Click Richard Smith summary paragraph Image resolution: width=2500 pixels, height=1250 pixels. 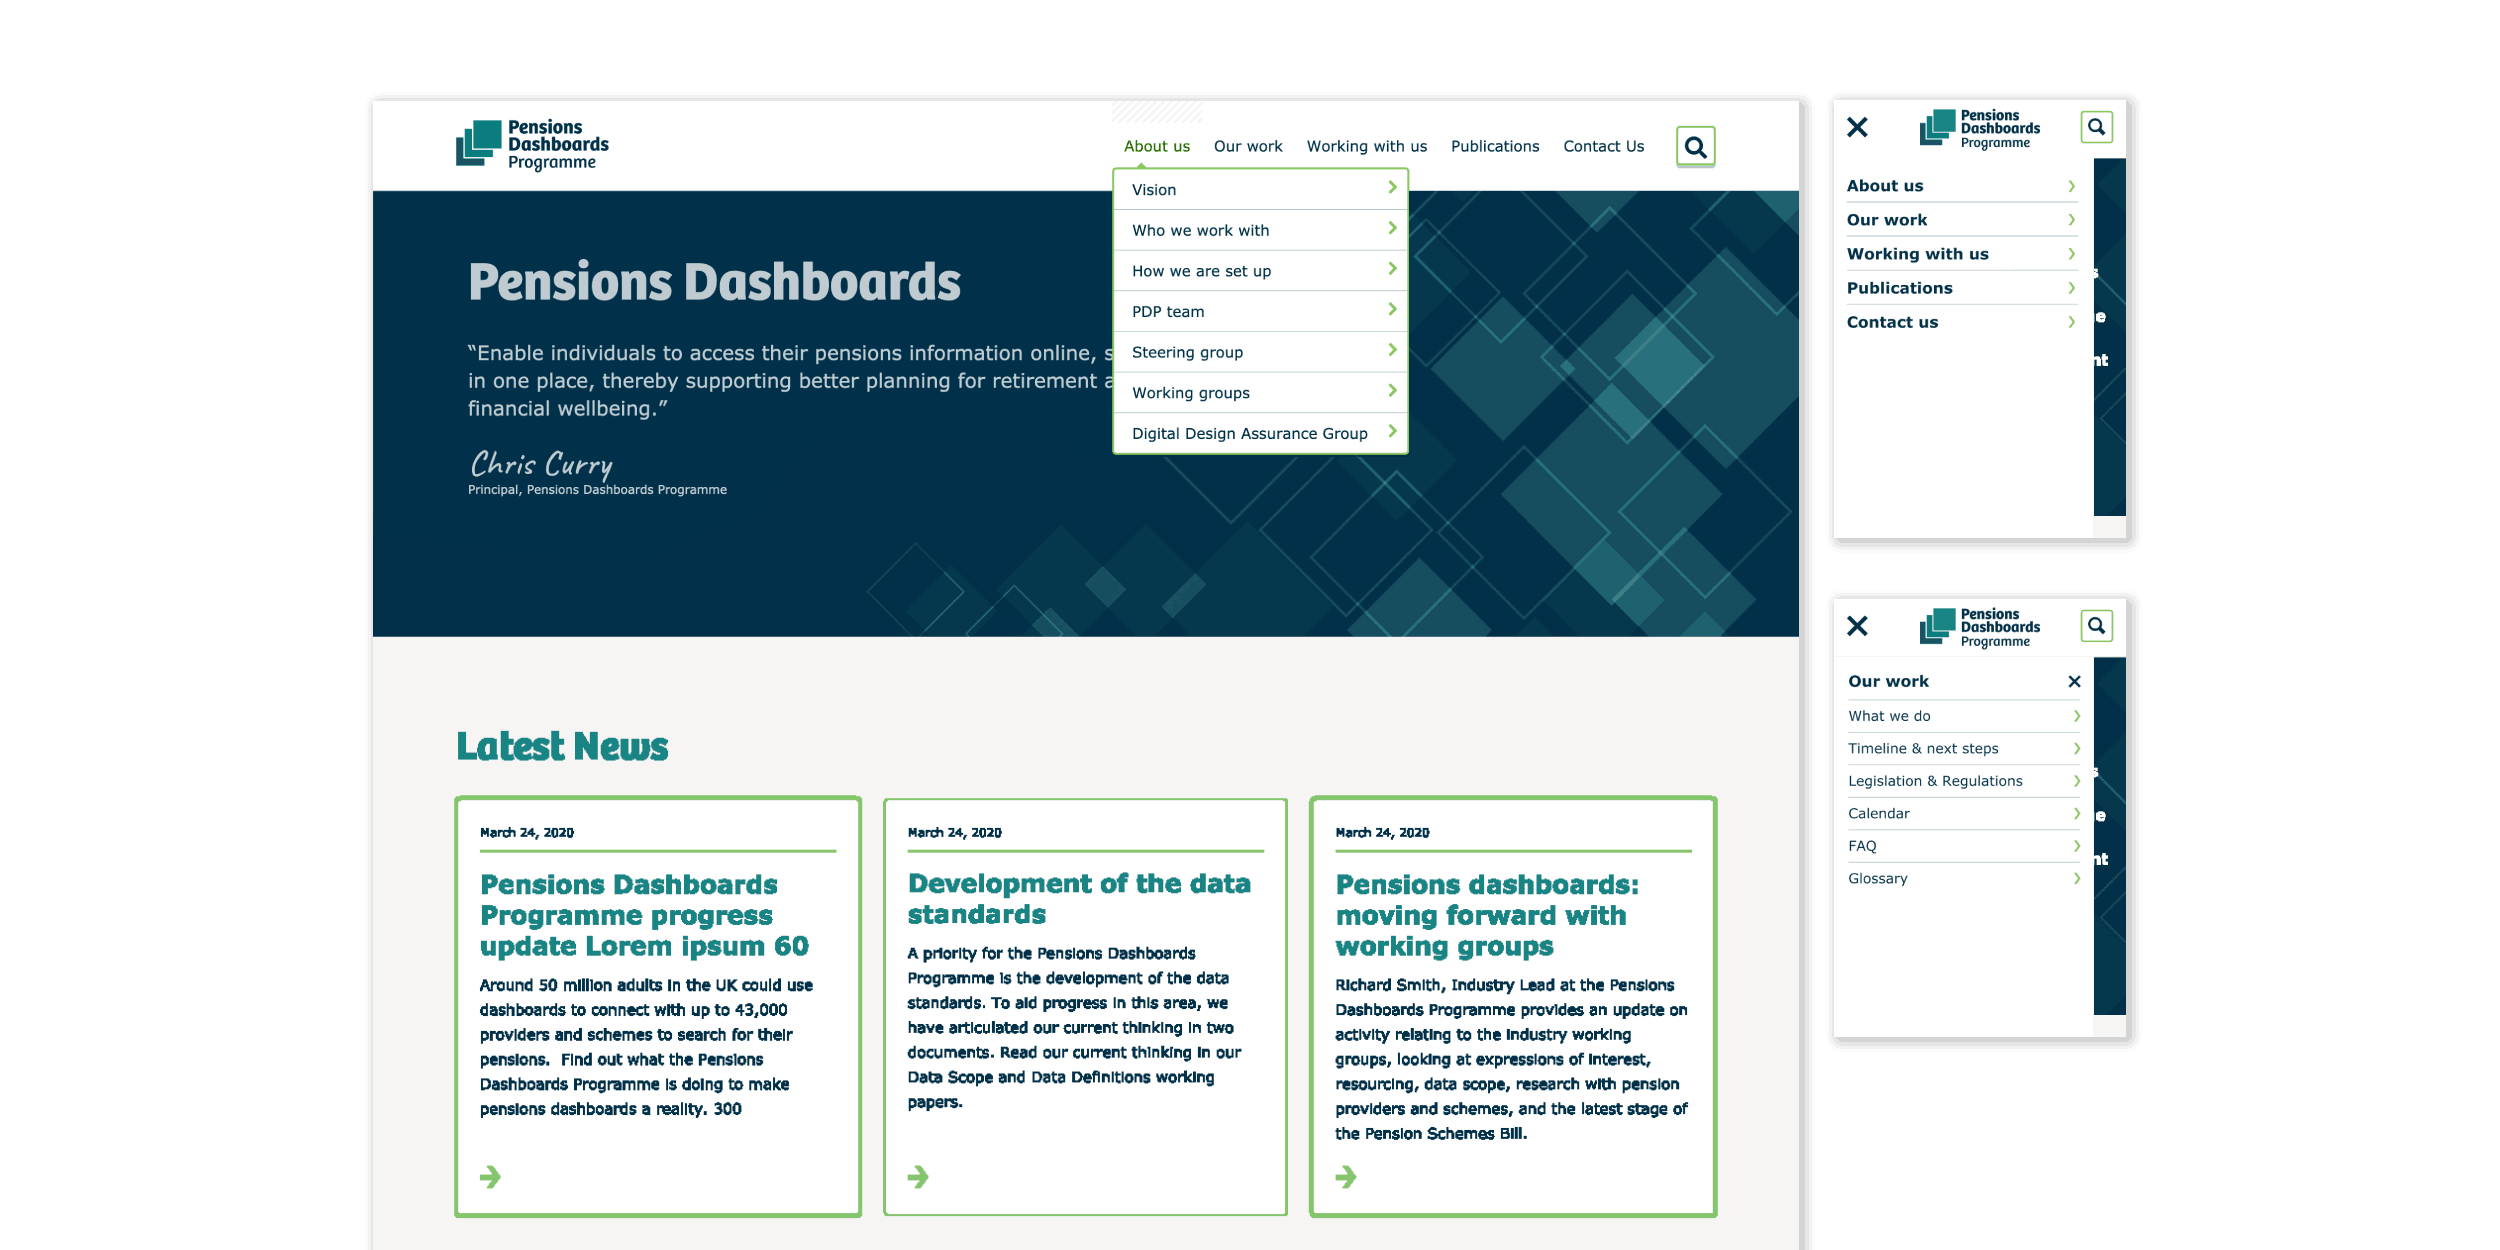(x=1511, y=1059)
